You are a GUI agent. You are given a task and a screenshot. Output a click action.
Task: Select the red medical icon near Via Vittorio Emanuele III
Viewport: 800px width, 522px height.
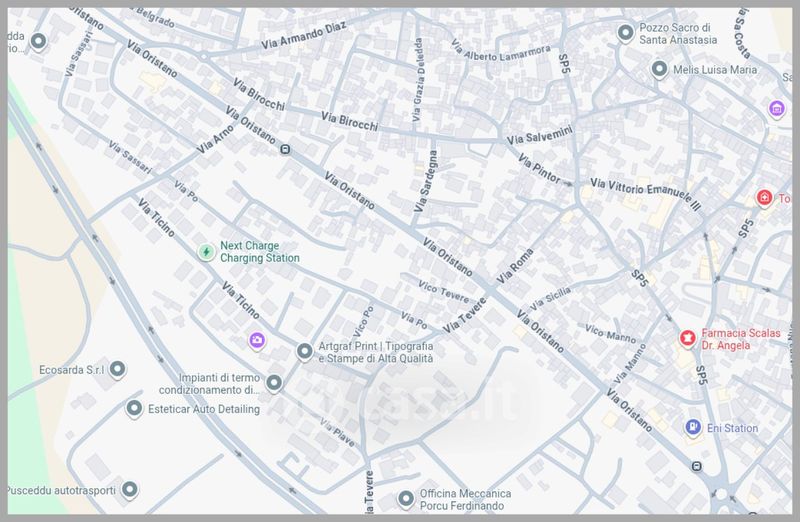[765, 198]
